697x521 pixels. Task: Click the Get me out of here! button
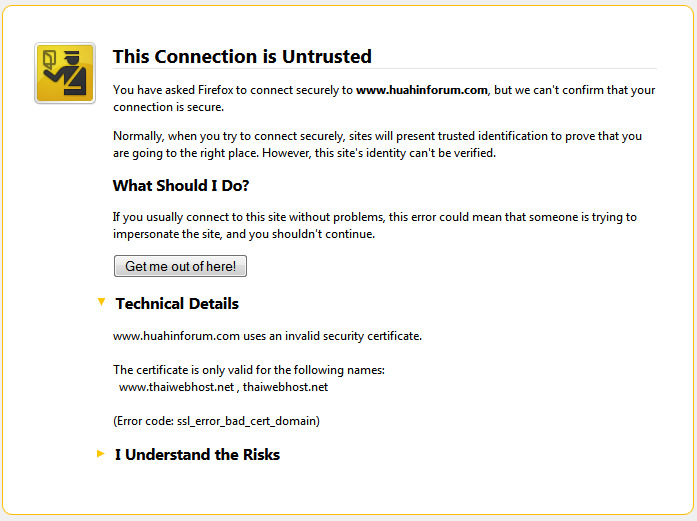click(180, 266)
